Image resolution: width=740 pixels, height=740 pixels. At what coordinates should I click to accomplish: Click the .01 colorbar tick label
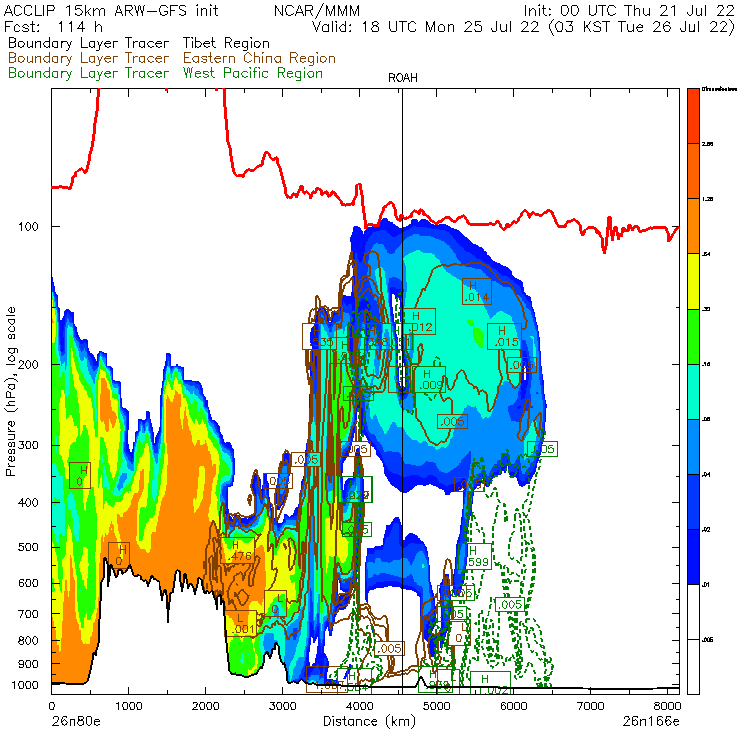tap(706, 585)
